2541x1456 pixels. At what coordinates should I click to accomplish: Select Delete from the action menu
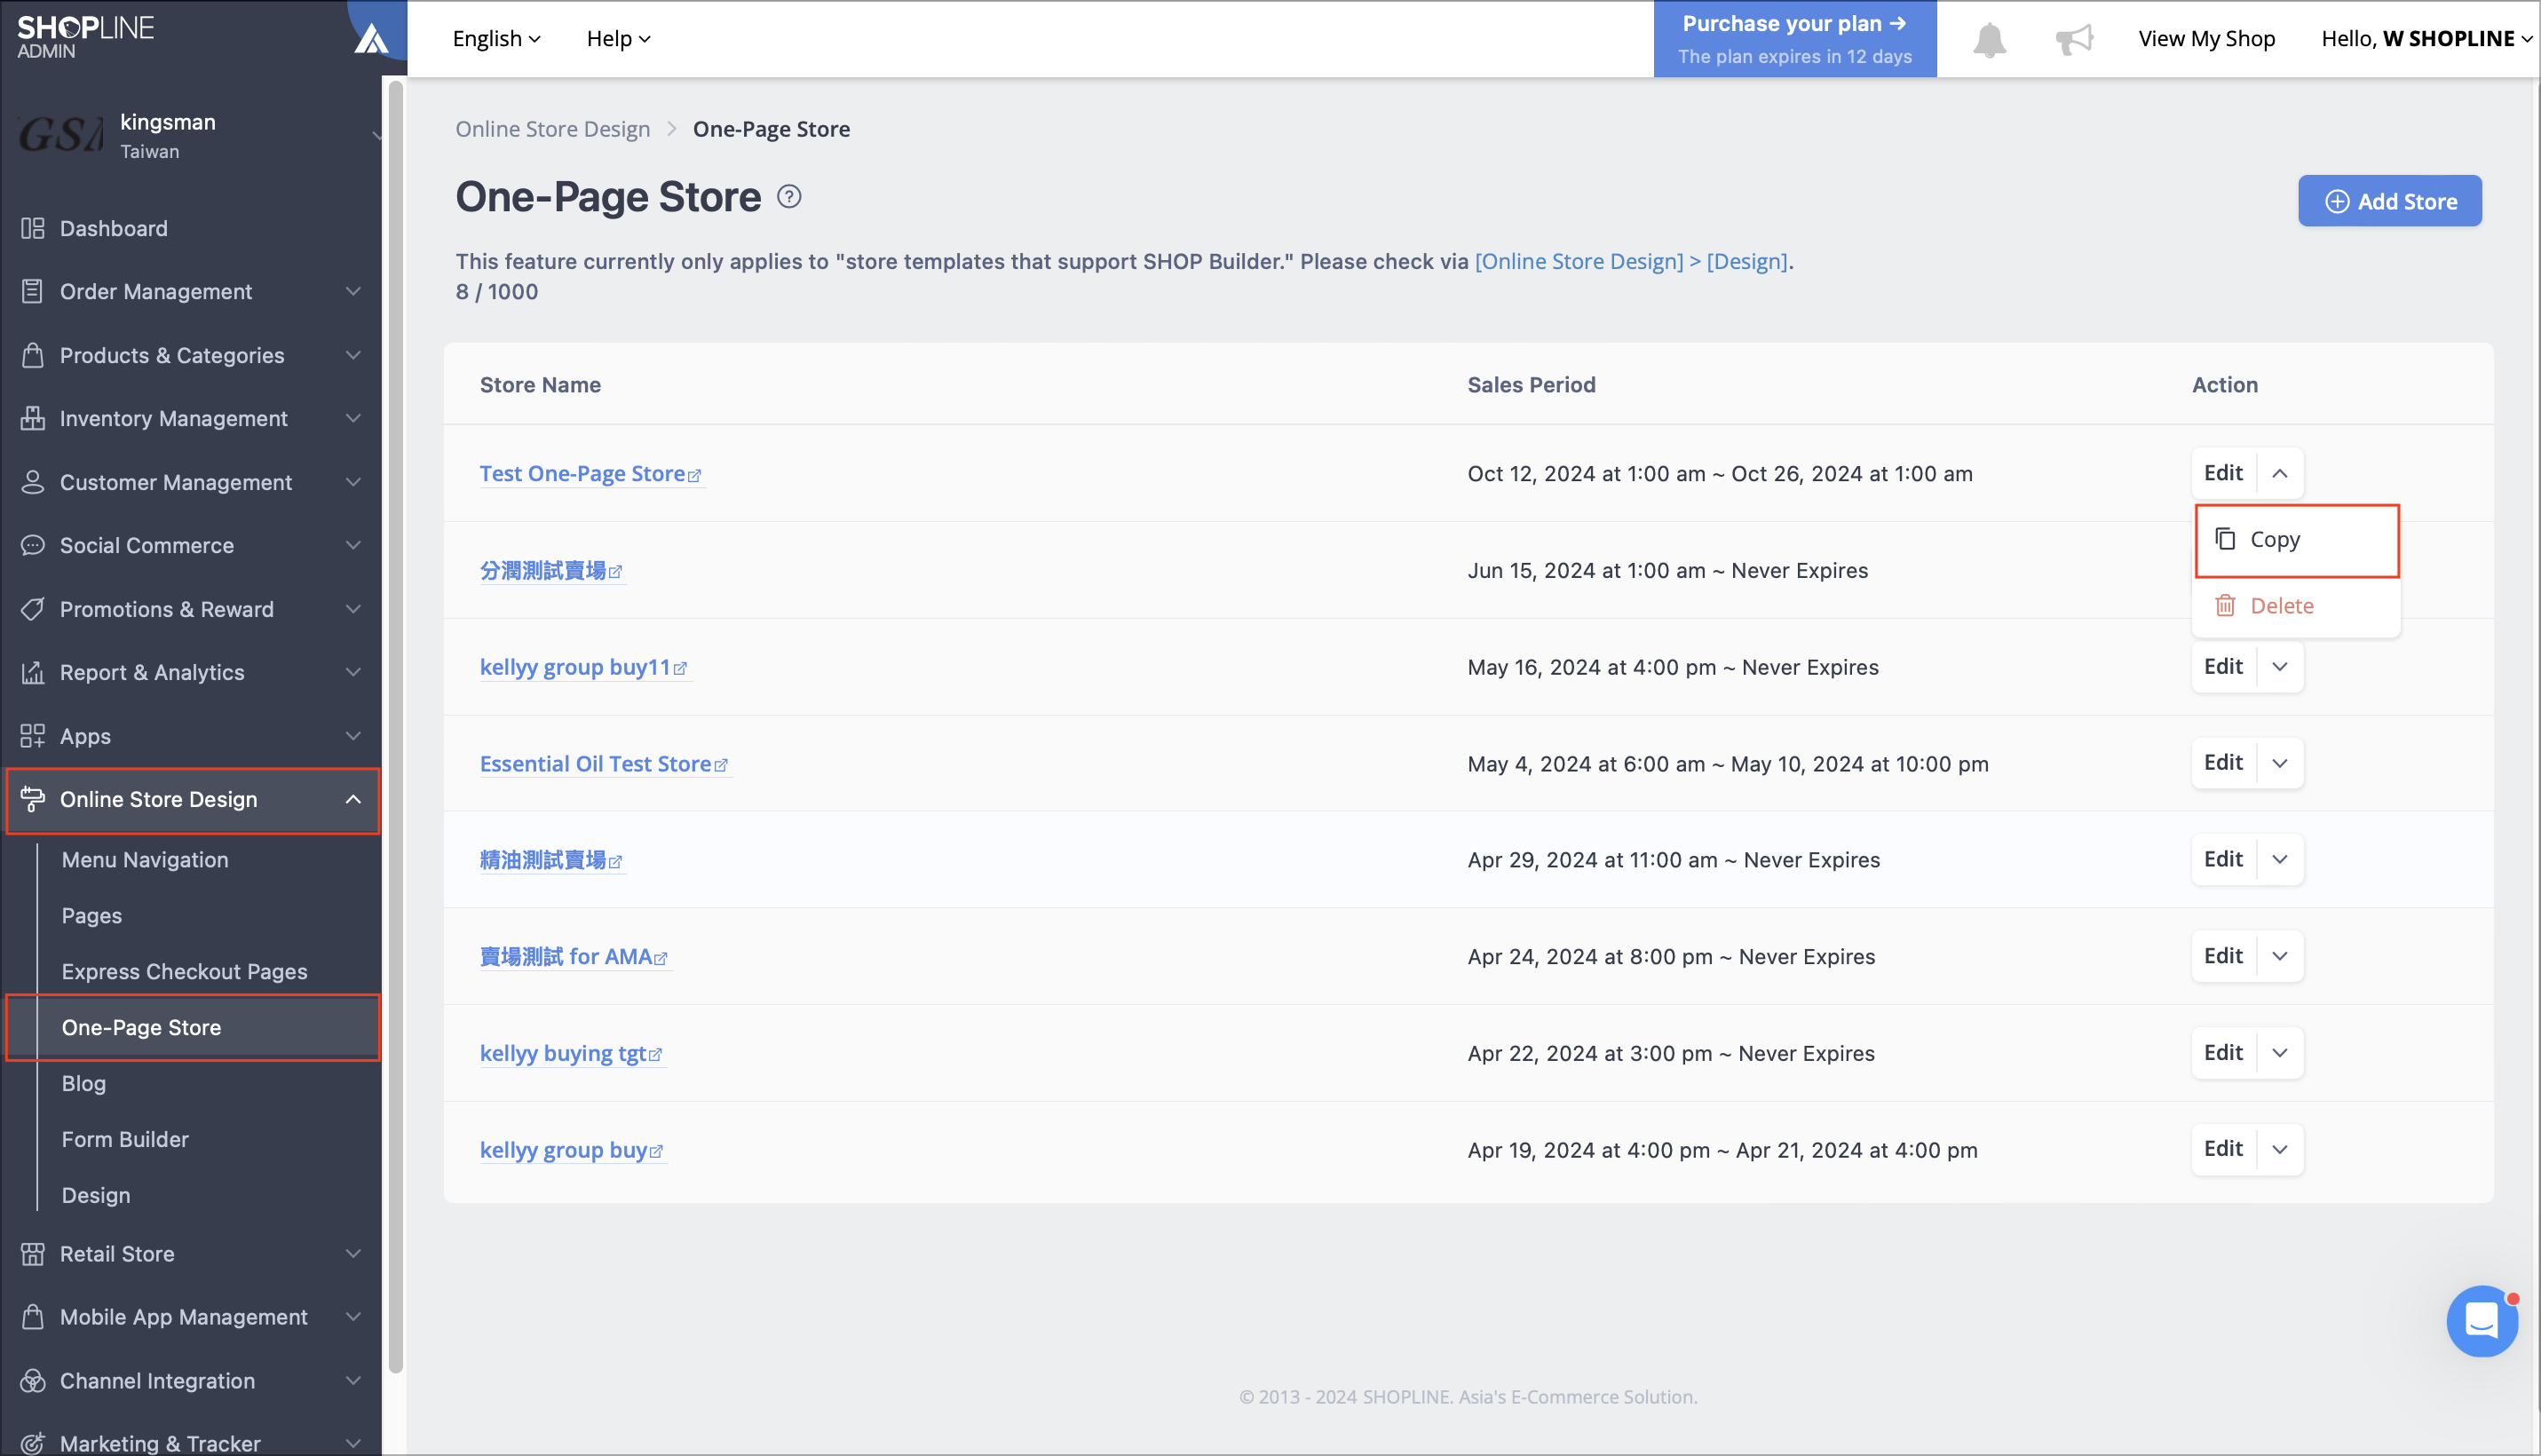coord(2296,606)
